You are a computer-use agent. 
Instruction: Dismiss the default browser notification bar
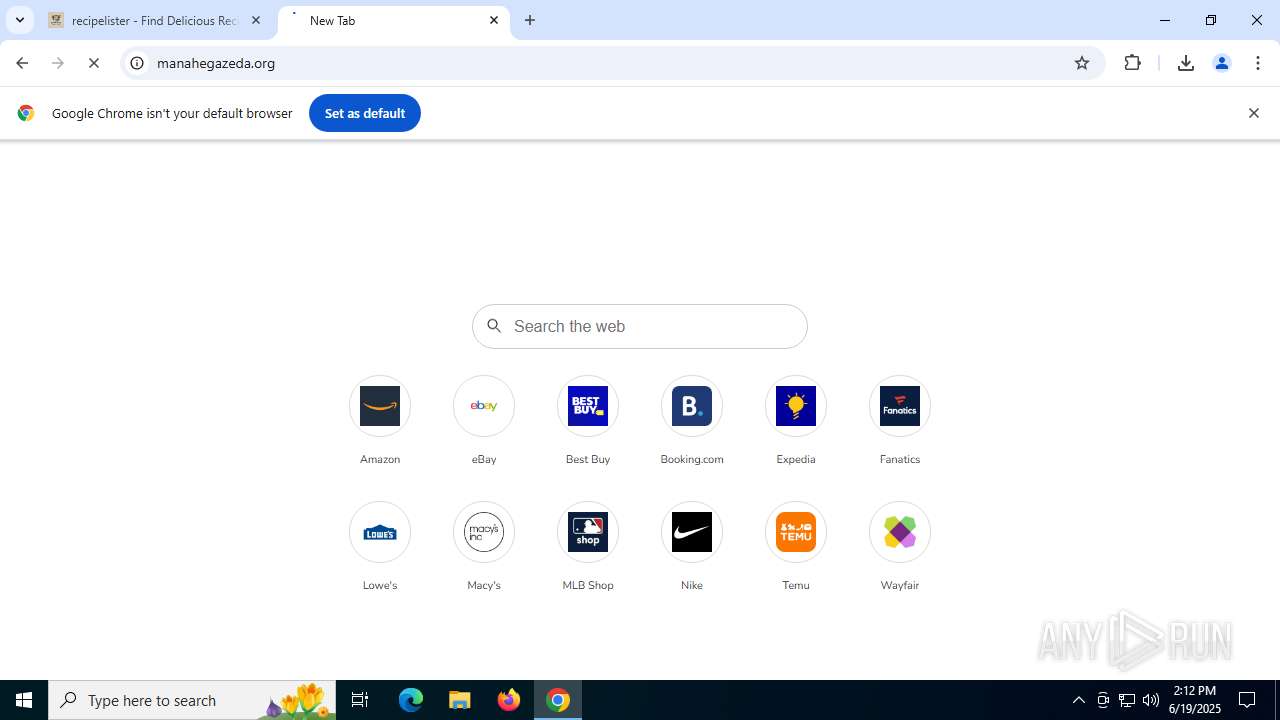(x=1254, y=113)
